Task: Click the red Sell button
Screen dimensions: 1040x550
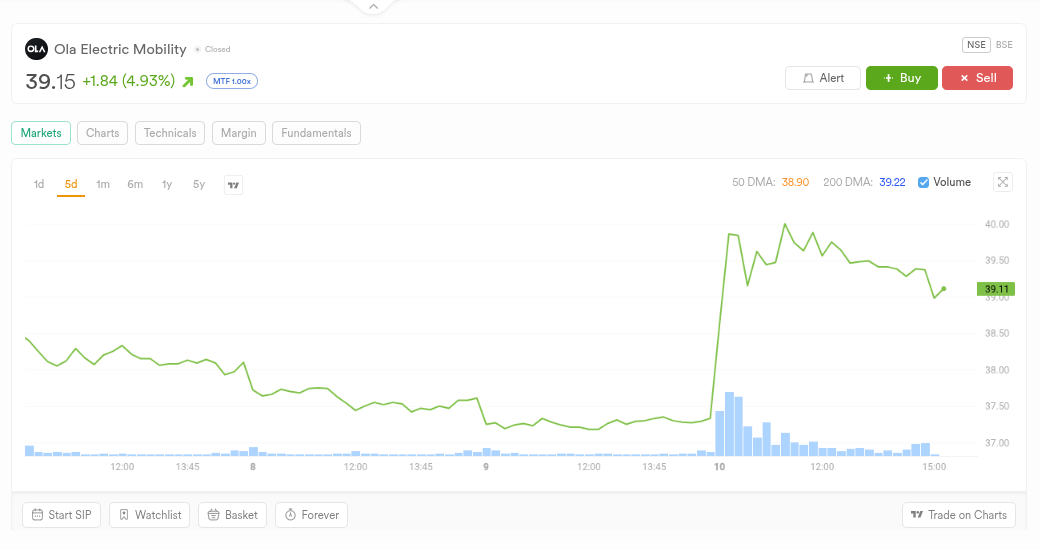Action: [978, 78]
